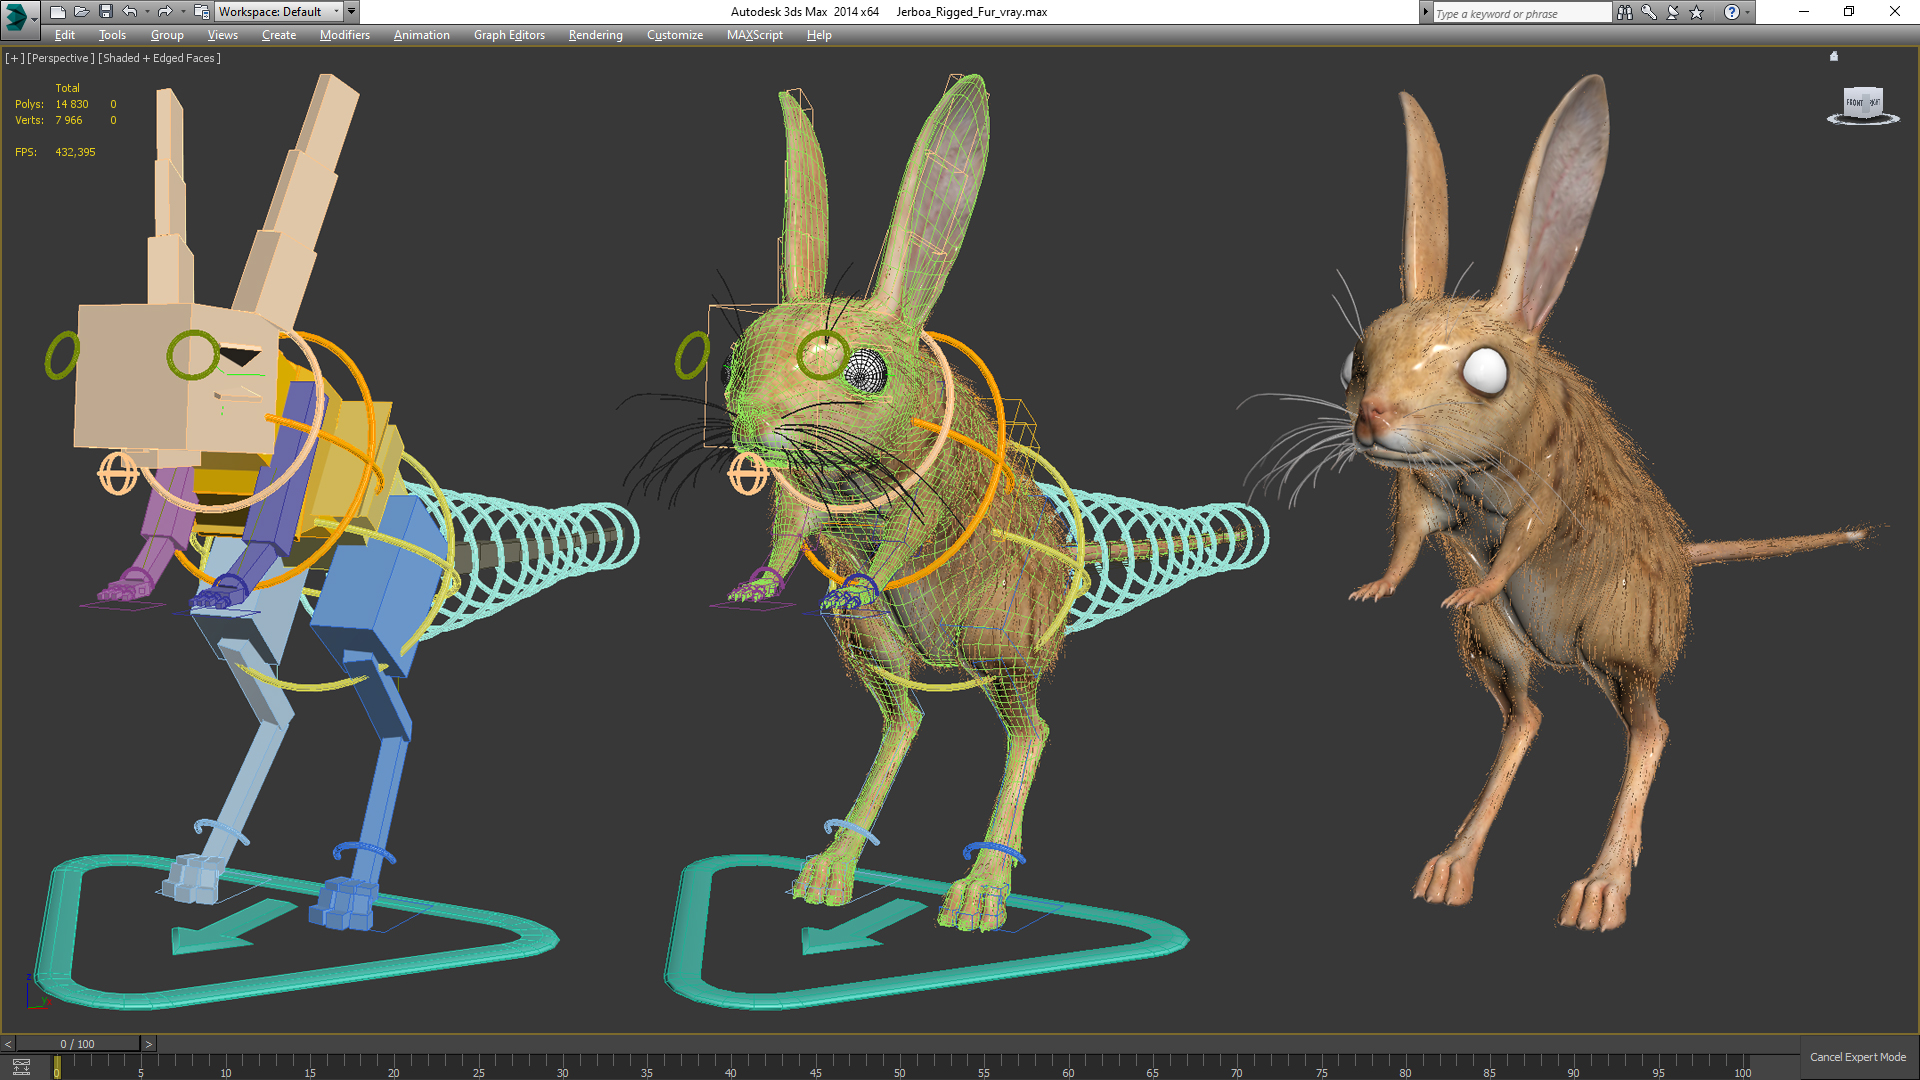
Task: Click the Front face of the ViewCube
Action: [x=1856, y=102]
